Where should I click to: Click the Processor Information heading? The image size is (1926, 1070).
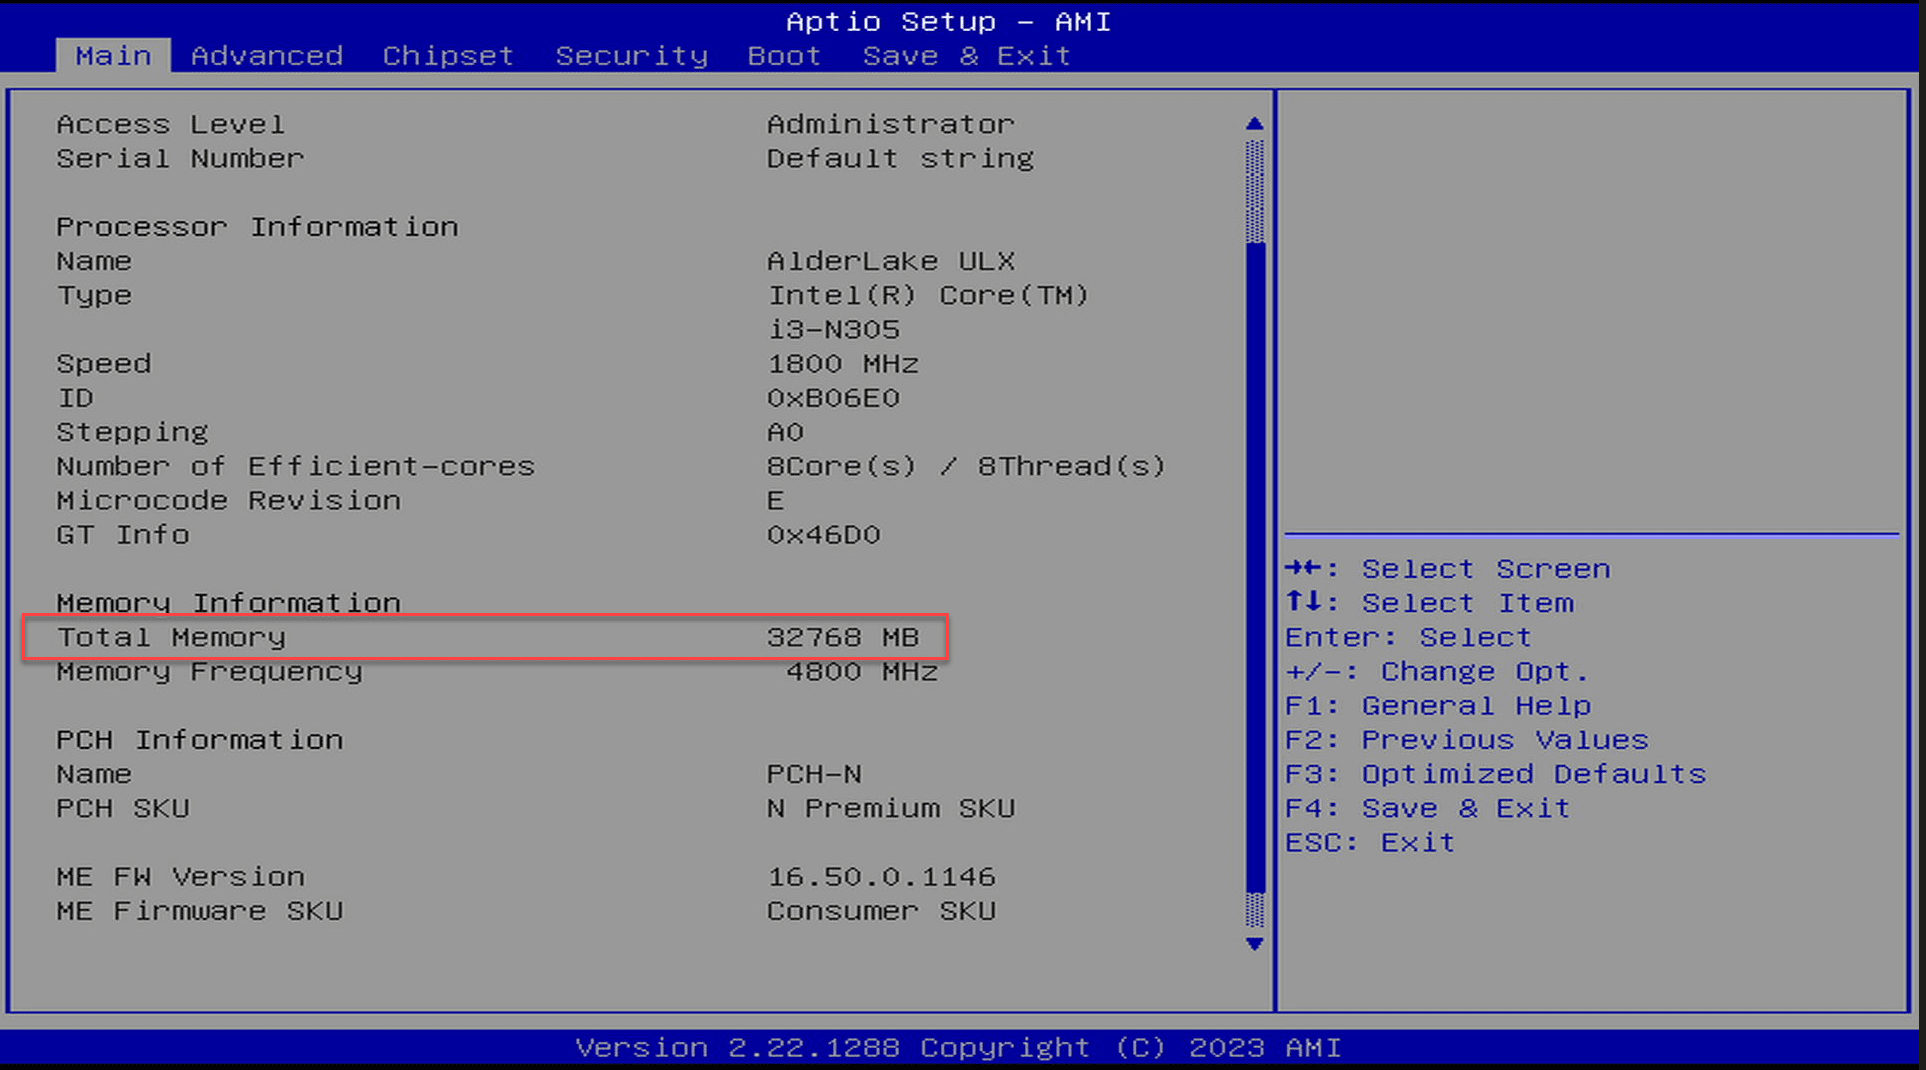point(257,227)
